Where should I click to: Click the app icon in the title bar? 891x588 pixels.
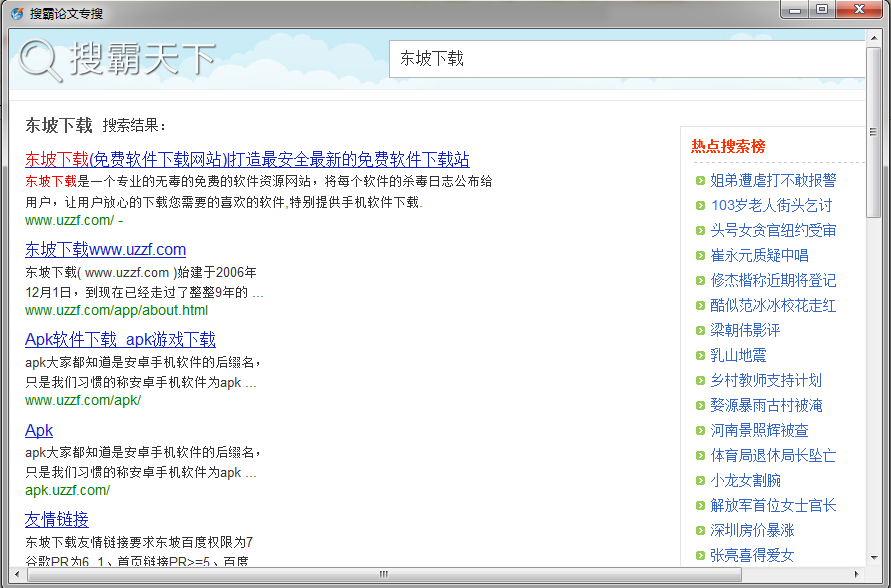point(18,13)
